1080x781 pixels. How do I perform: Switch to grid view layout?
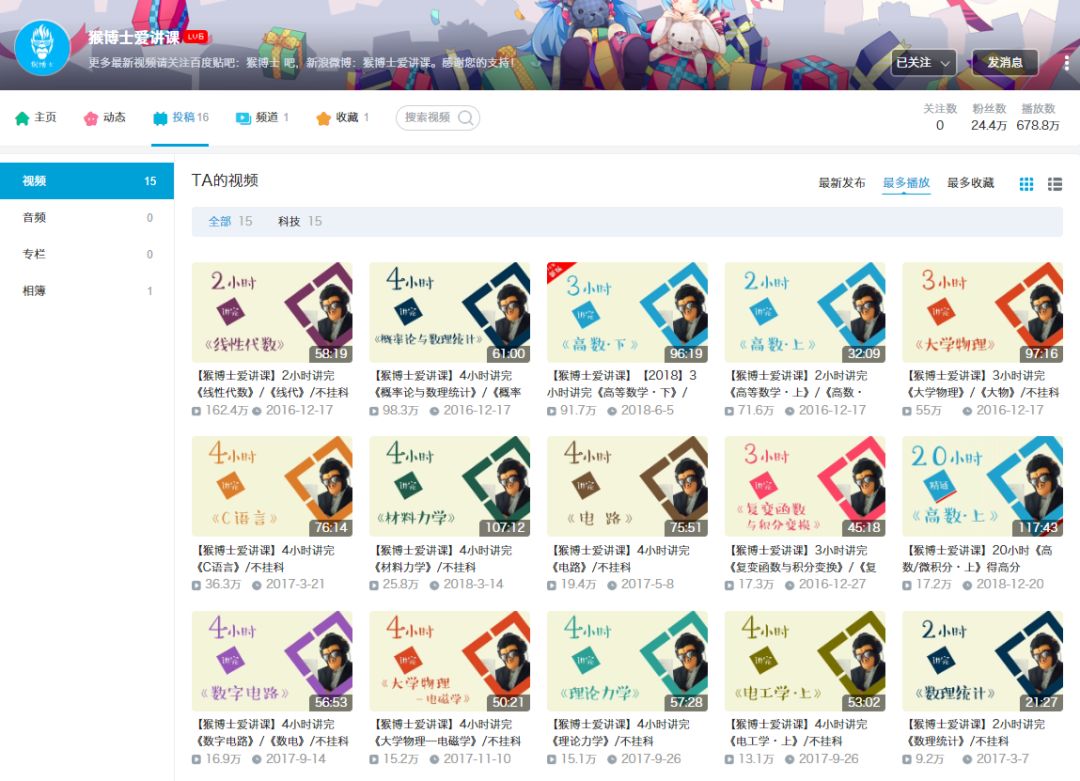click(x=1026, y=184)
